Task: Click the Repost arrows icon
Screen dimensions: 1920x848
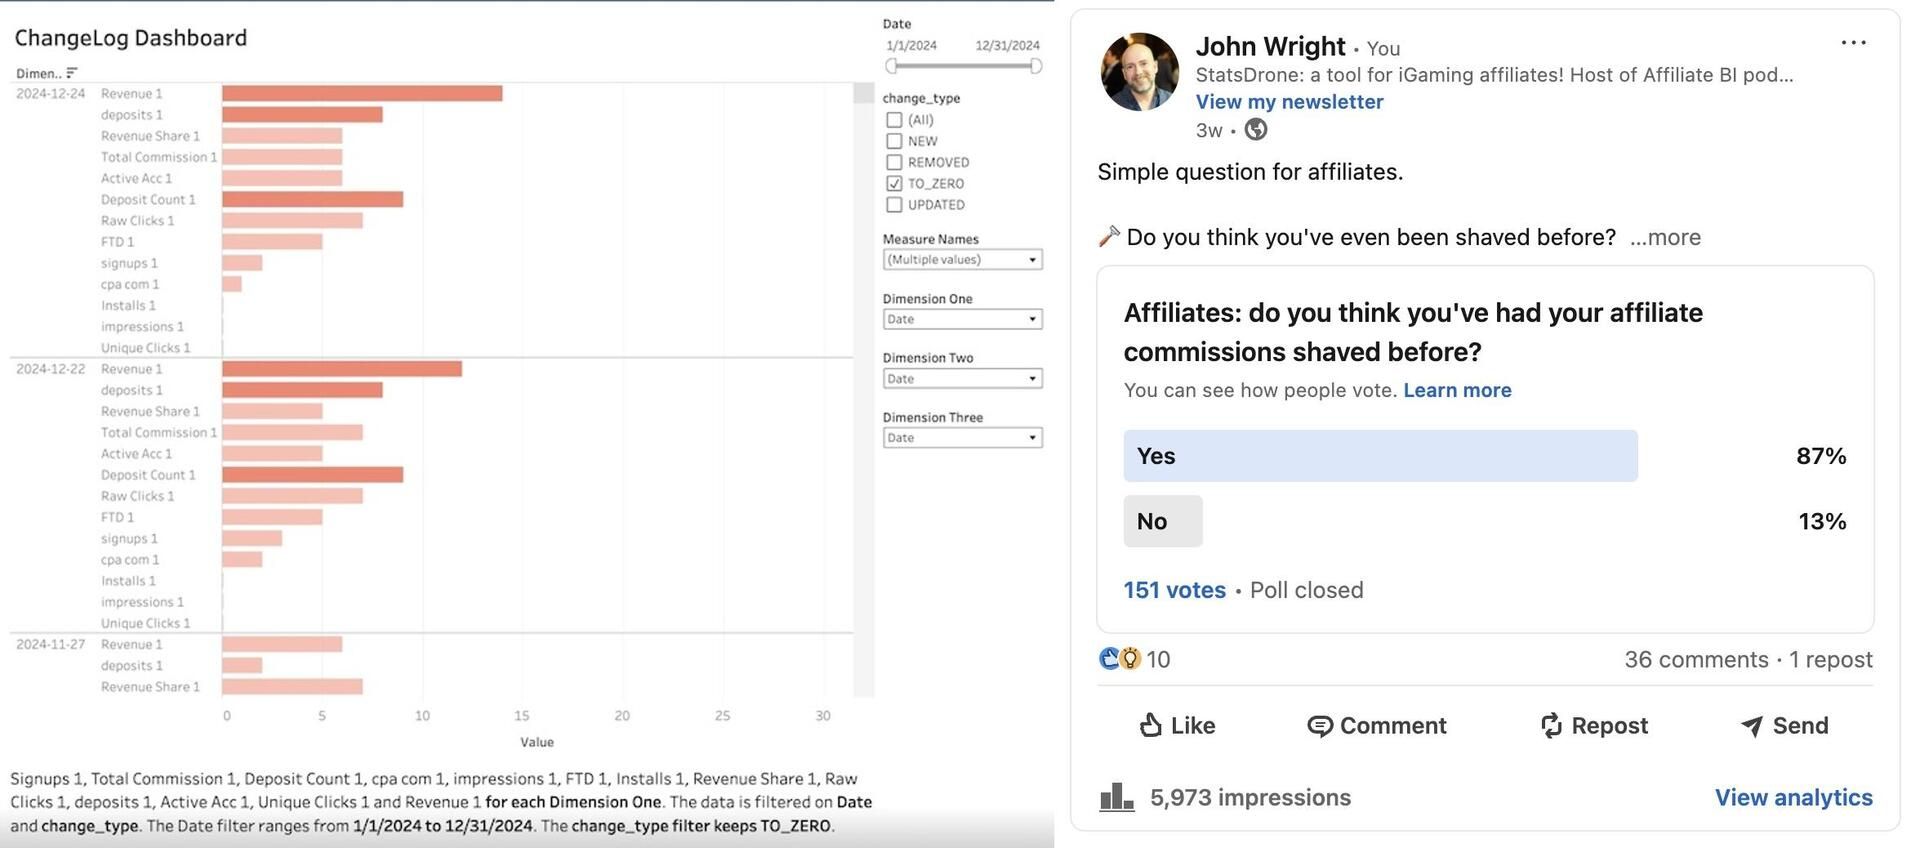Action: coord(1551,726)
